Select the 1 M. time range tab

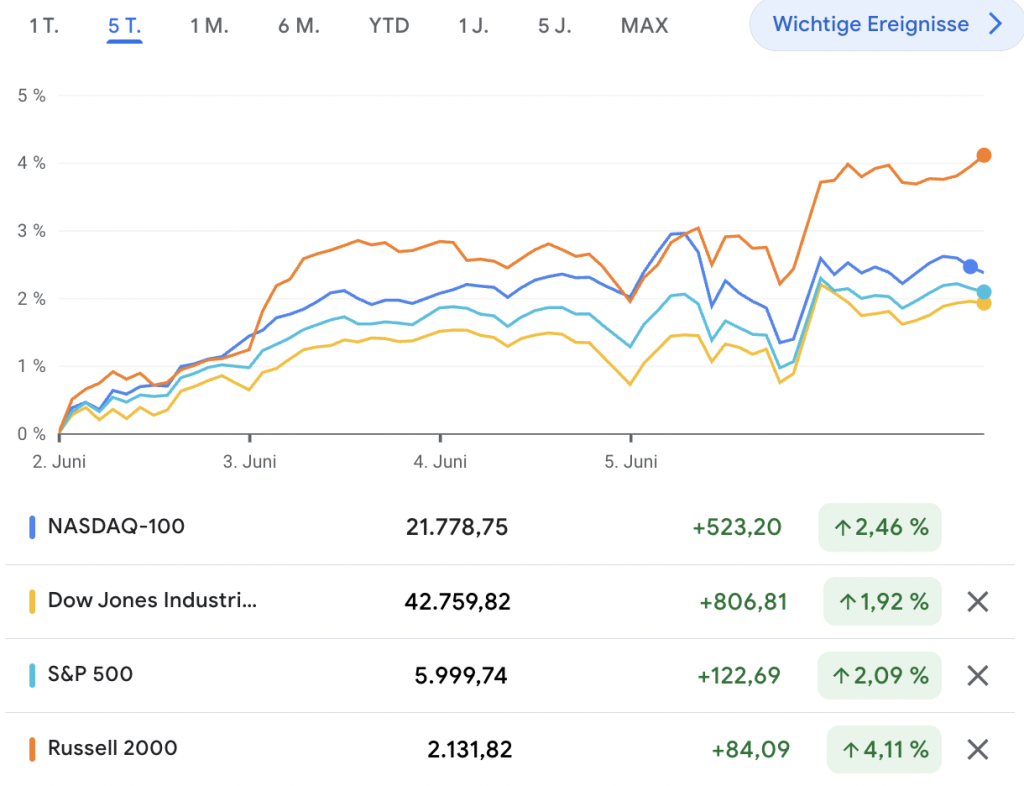(x=209, y=26)
